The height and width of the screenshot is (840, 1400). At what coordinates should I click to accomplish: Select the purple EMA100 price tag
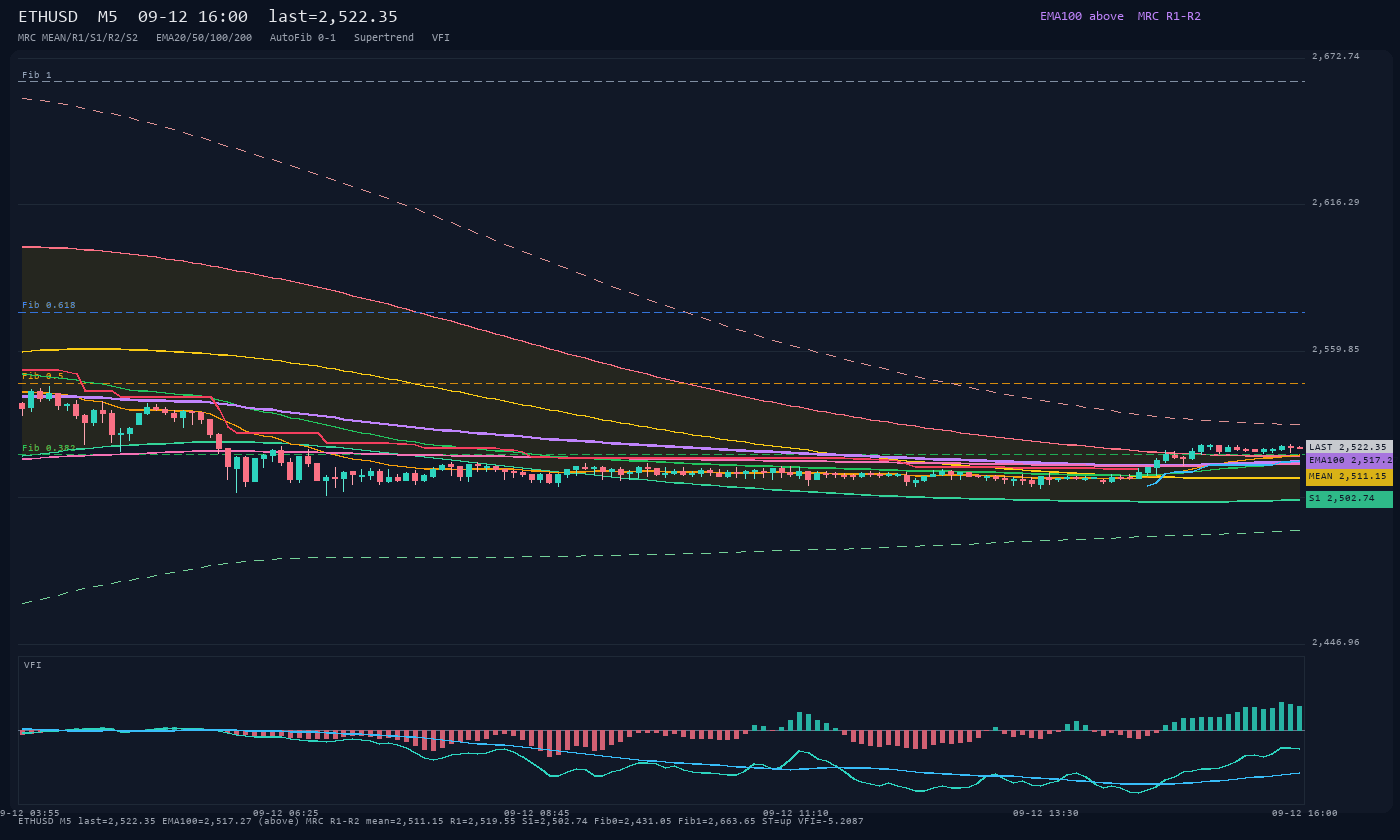(1349, 460)
